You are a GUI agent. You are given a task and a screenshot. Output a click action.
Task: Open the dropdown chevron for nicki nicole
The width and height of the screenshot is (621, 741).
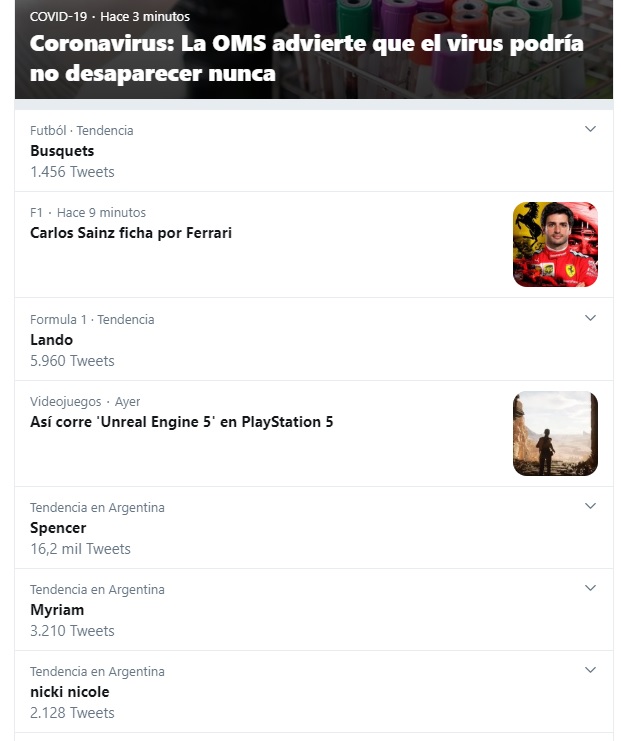[590, 670]
